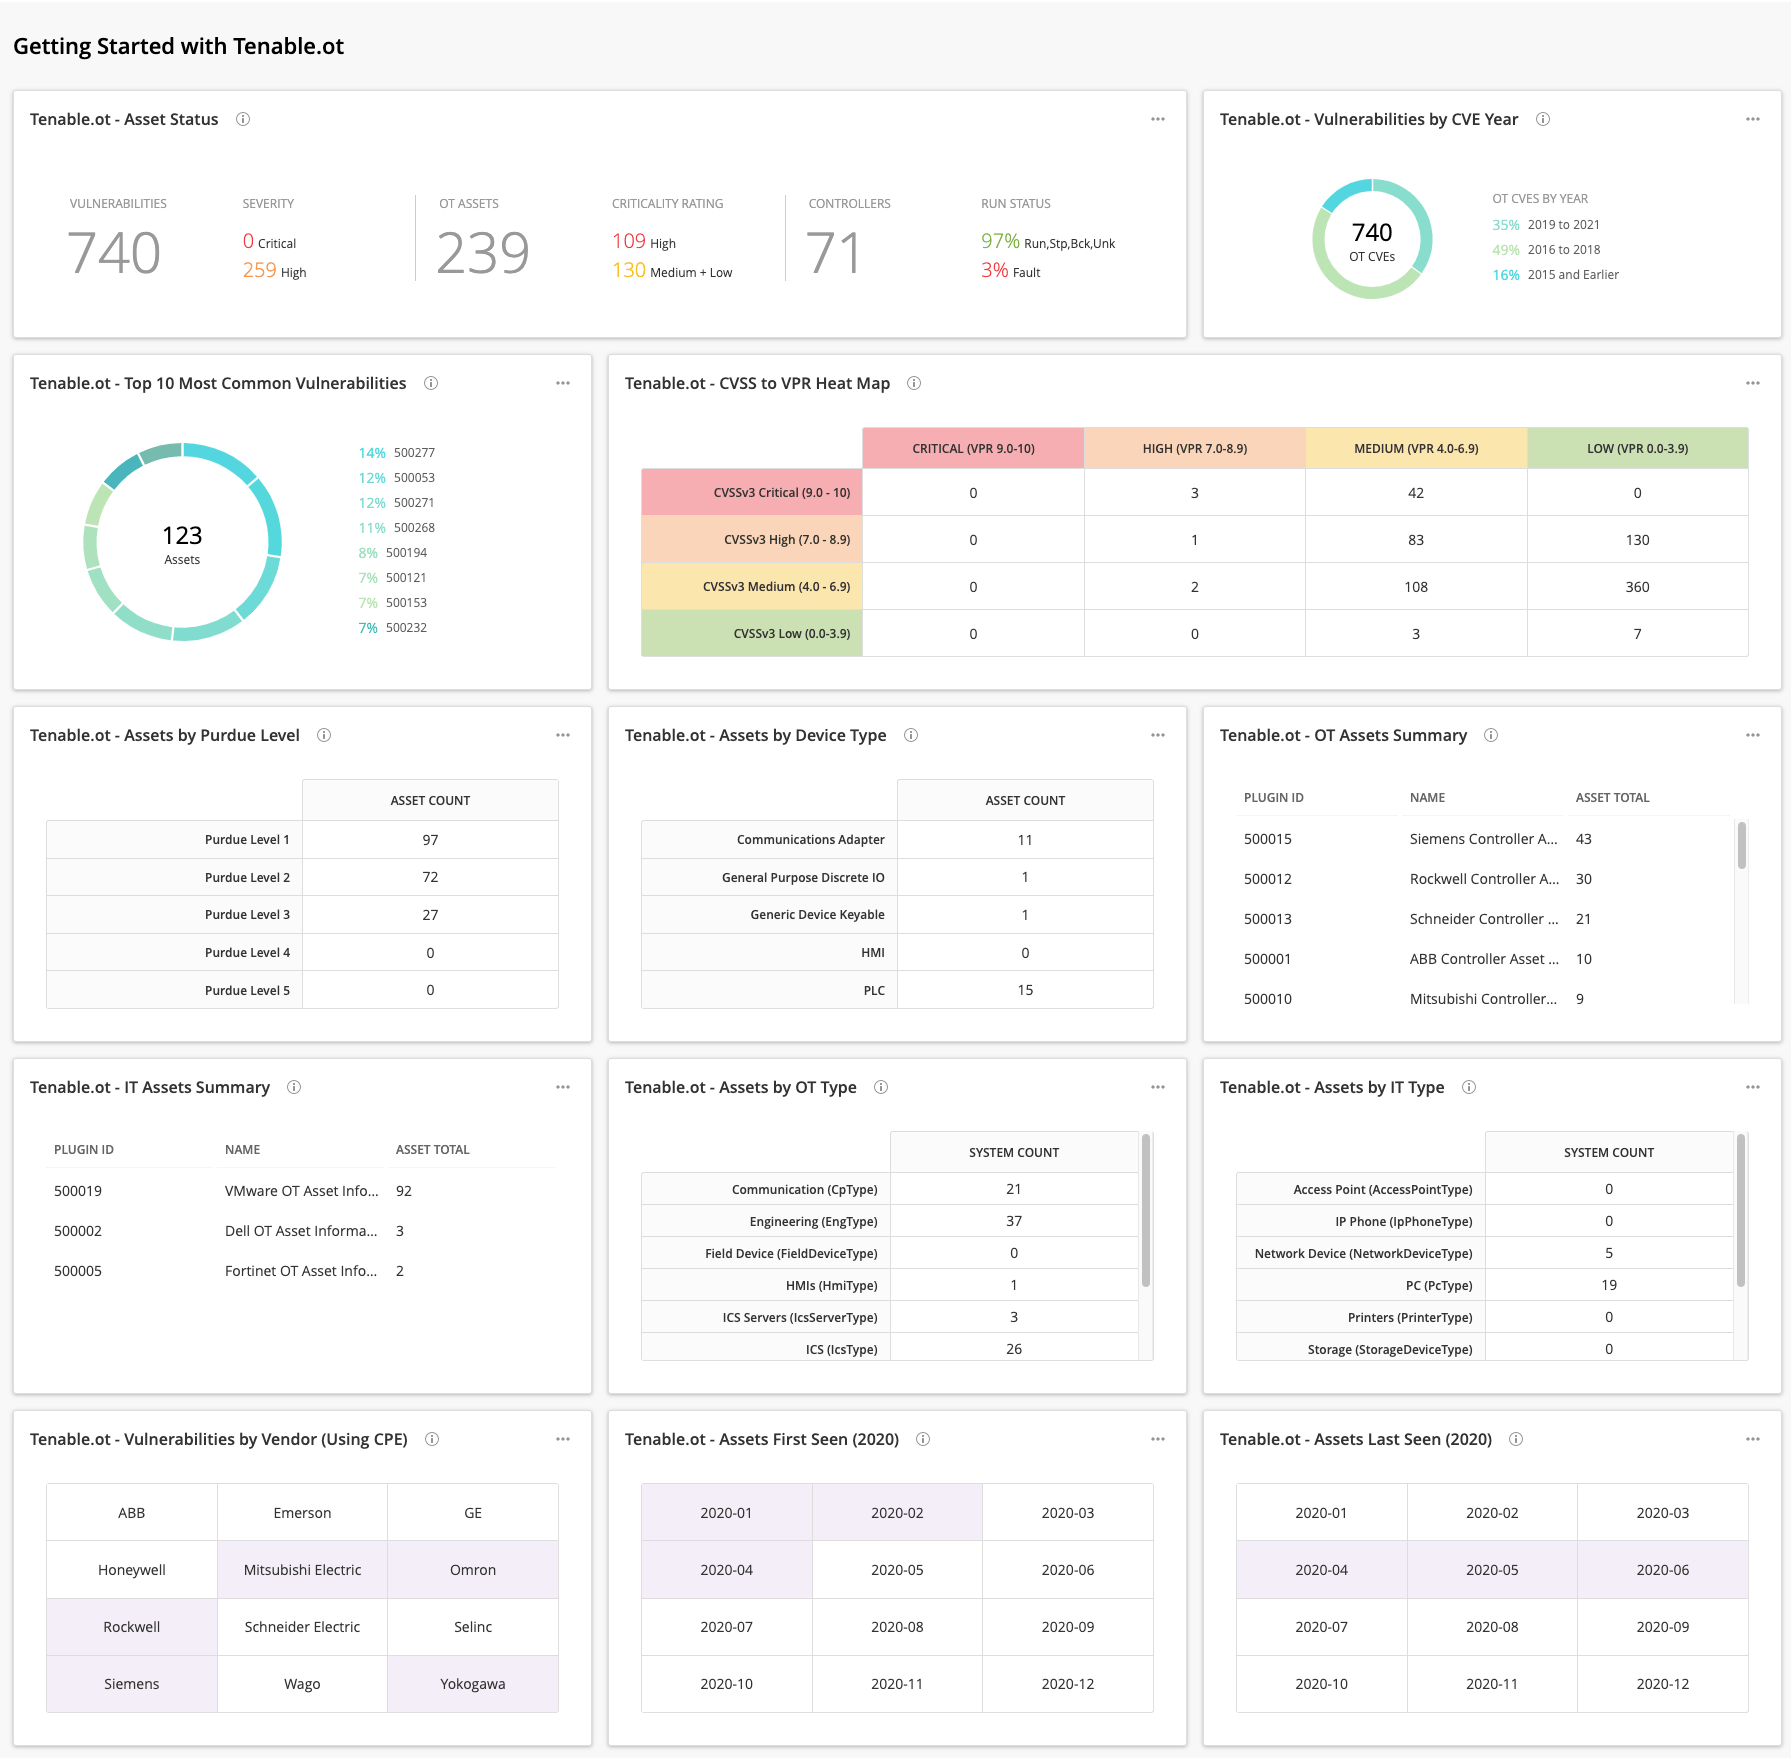Click the info icon on Vulnerabilities by CVE Year
Screen dimensions: 1791x1758
1543,119
